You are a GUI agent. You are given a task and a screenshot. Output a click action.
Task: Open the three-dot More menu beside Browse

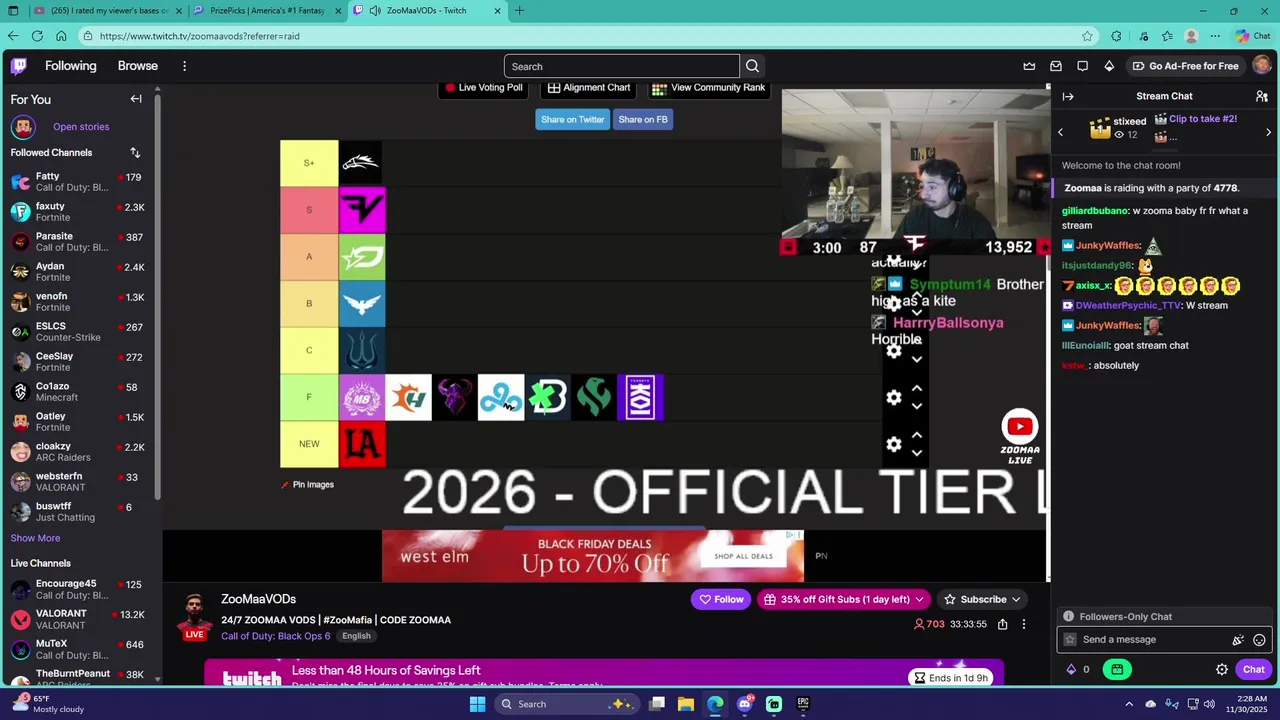184,66
